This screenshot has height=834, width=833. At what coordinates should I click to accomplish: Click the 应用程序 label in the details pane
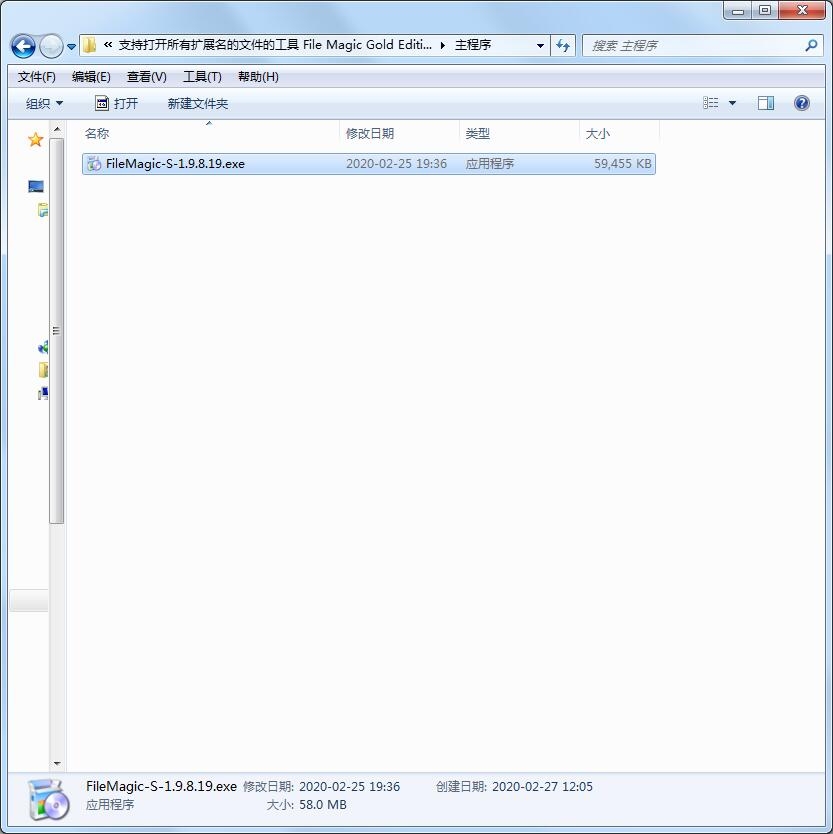click(x=110, y=805)
